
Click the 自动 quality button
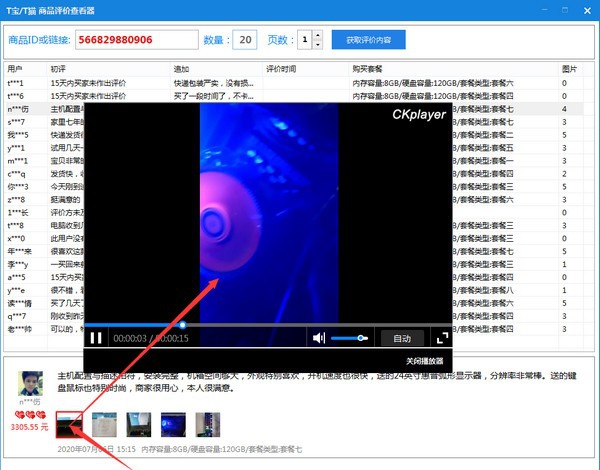(402, 338)
